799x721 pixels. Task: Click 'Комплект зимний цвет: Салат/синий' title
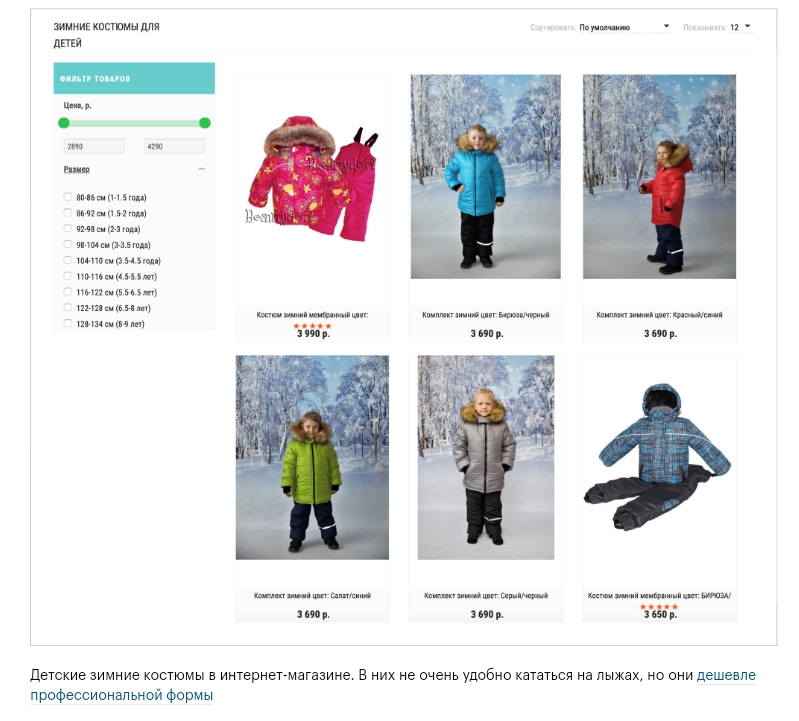(x=312, y=595)
